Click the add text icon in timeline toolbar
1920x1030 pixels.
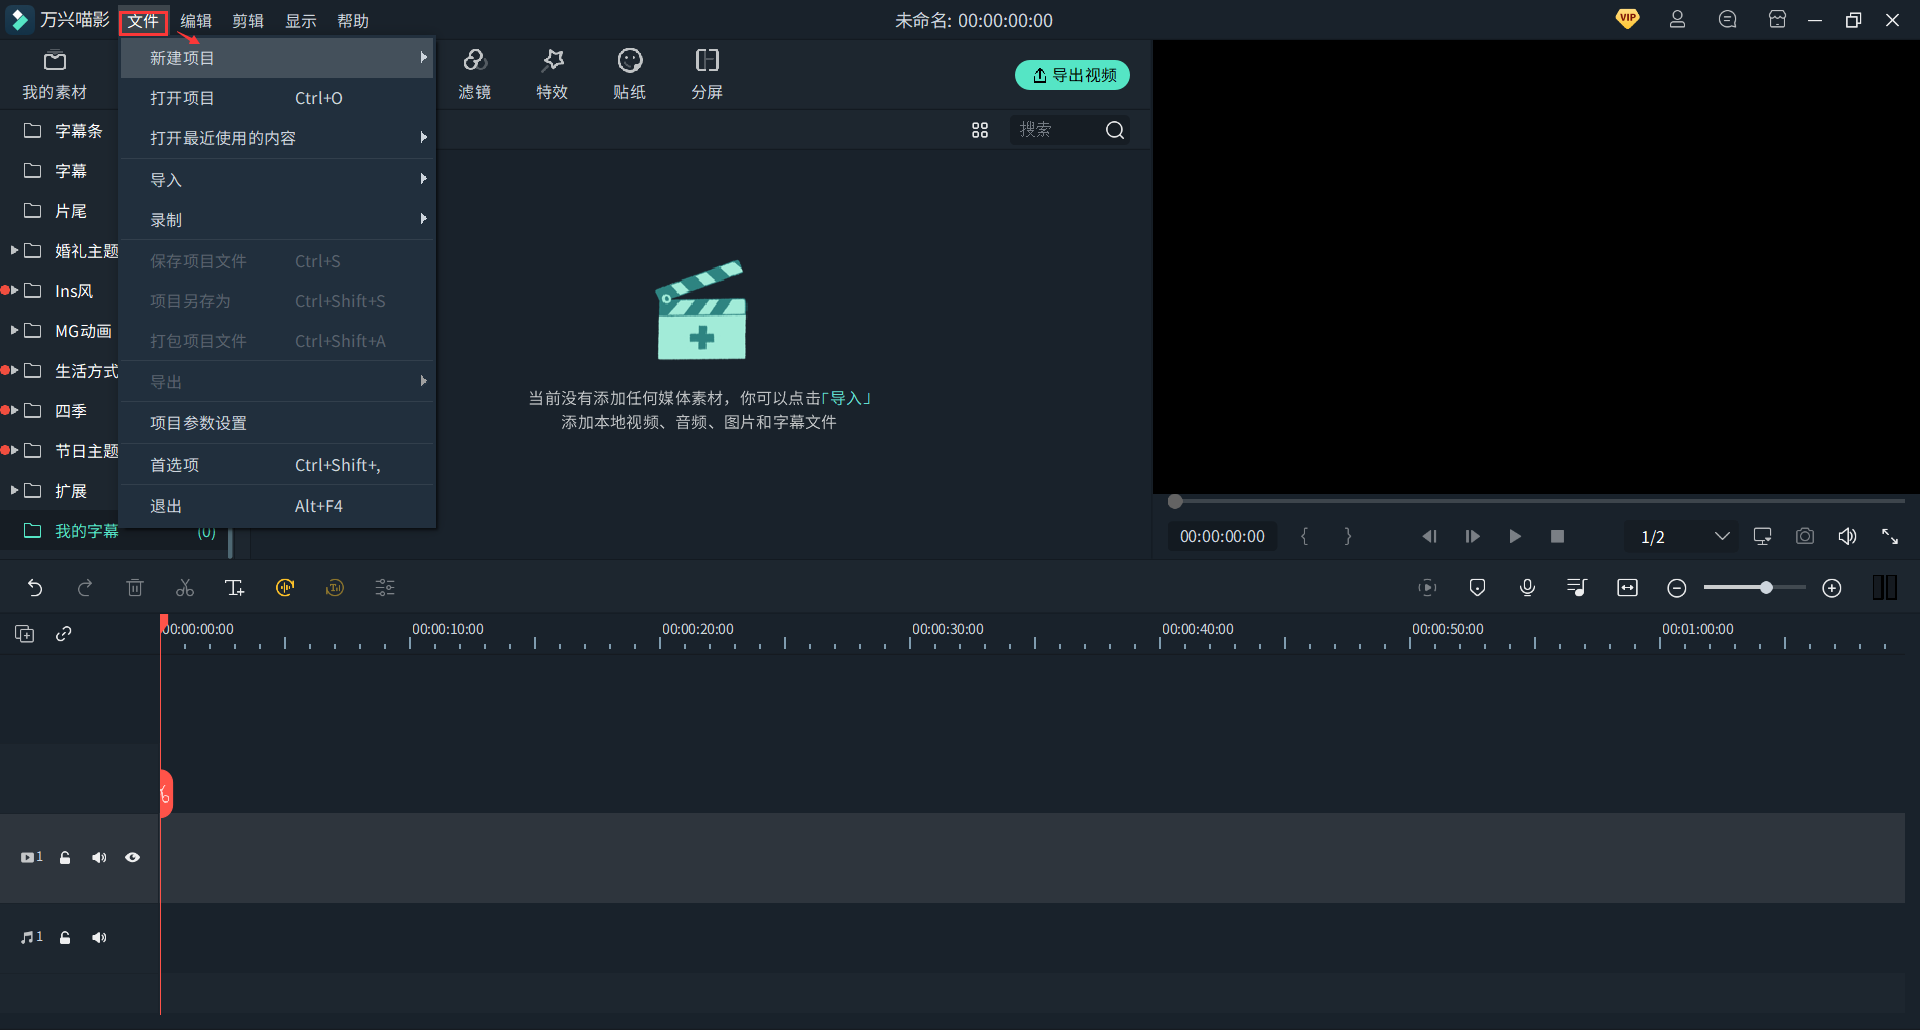pos(235,588)
